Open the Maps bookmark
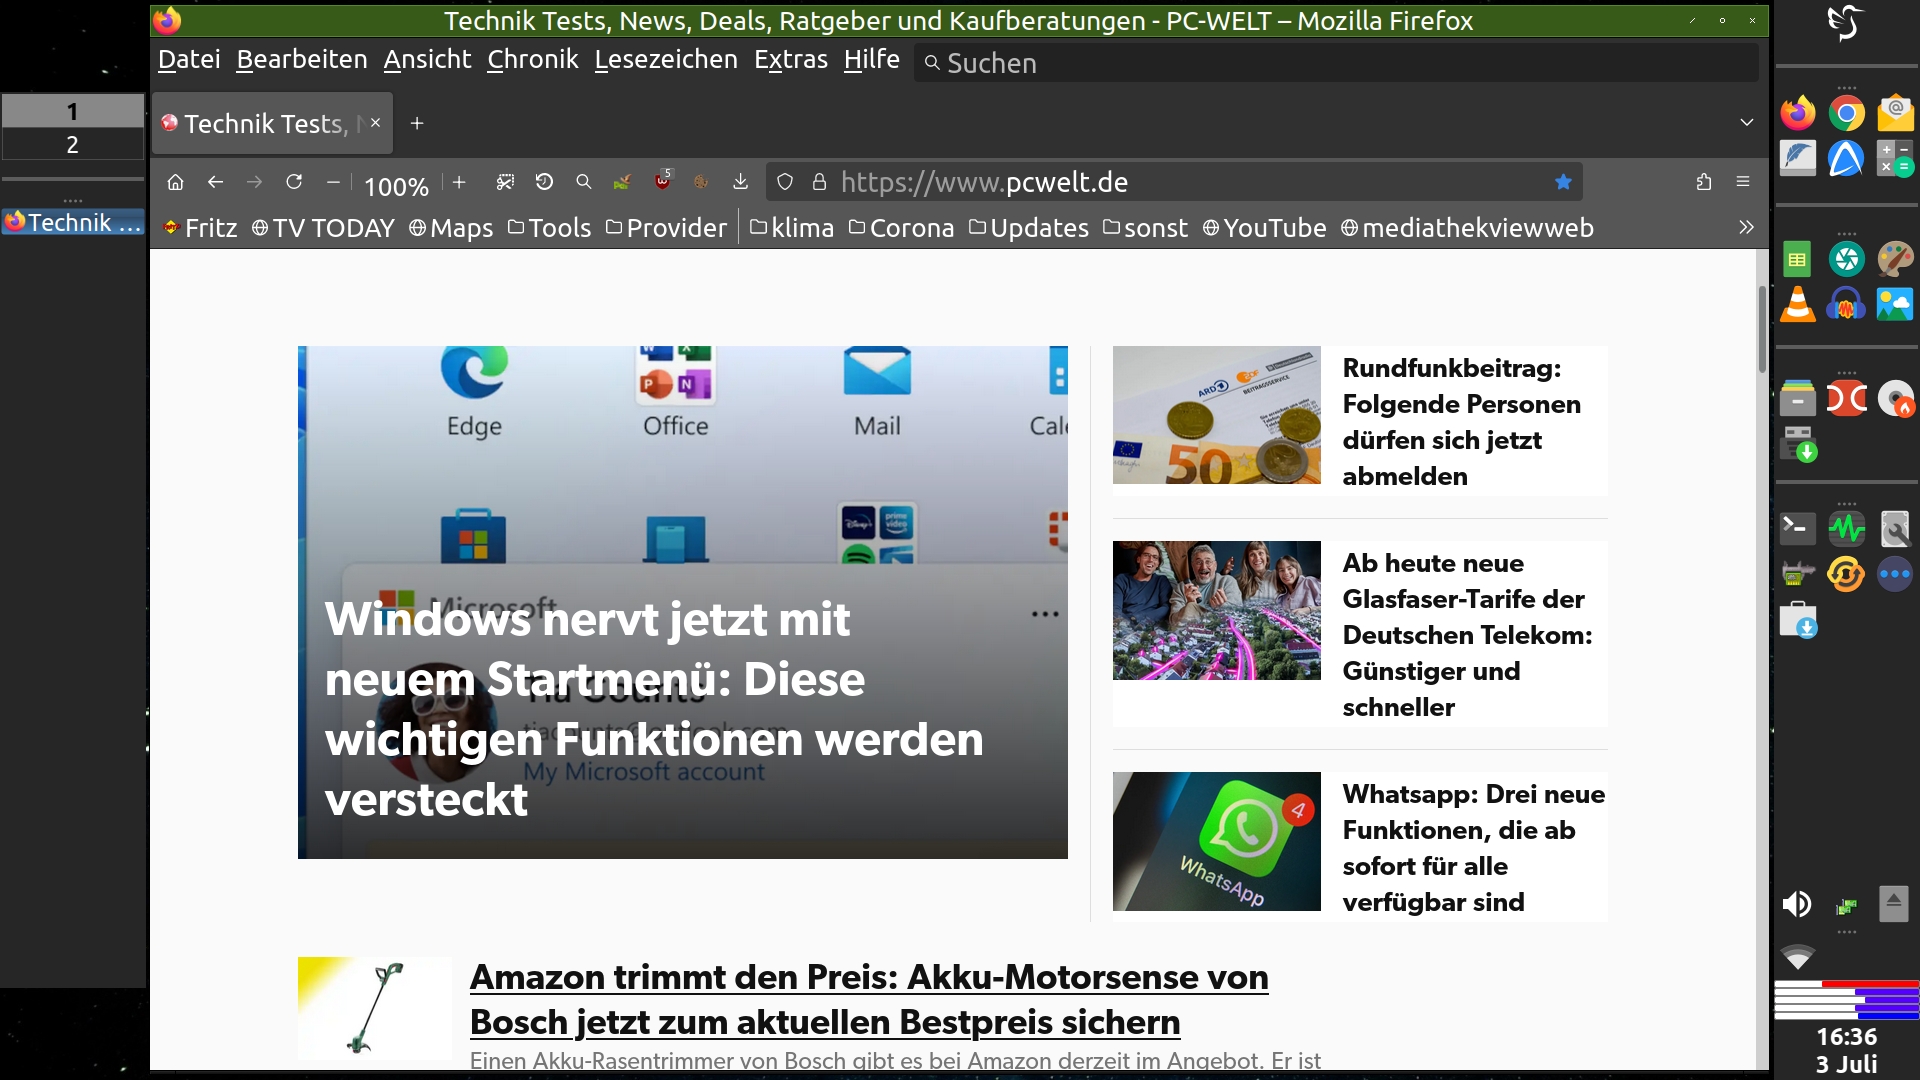Screen dimensions: 1920x1080 pos(451,228)
